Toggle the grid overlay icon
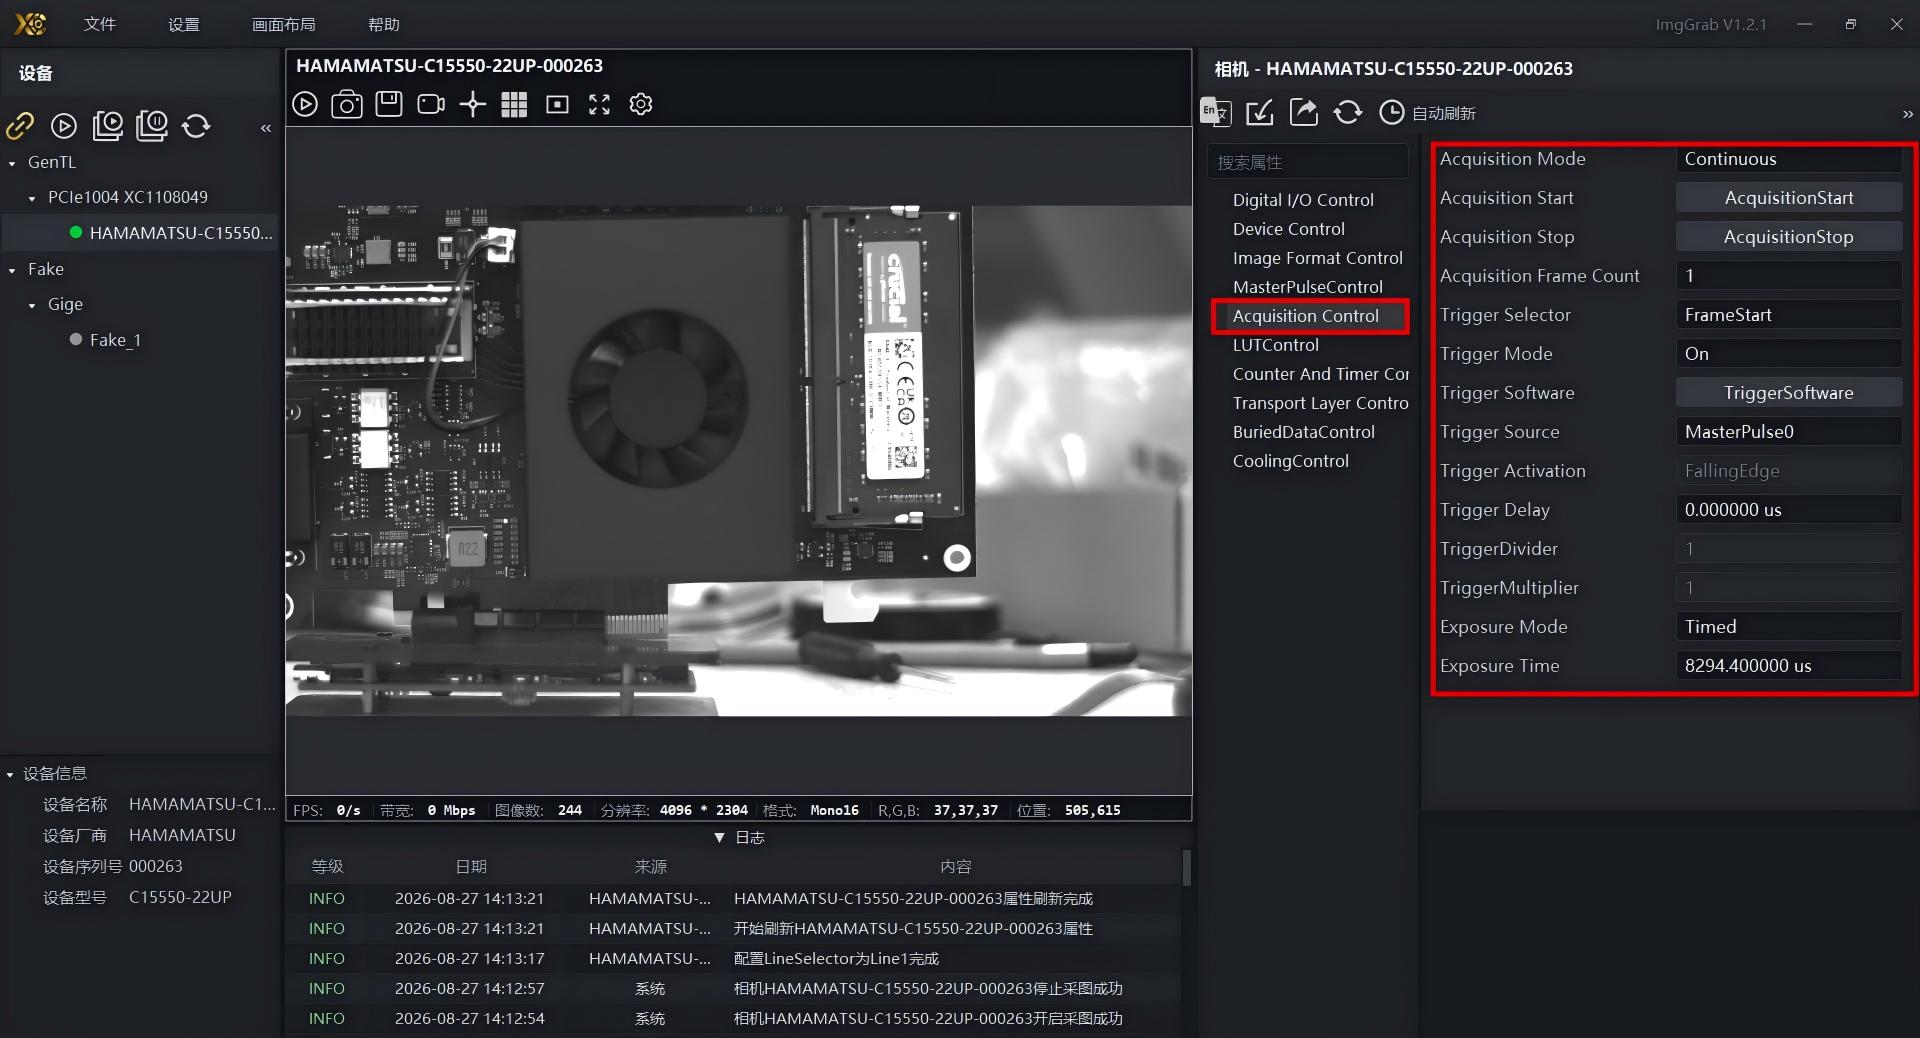This screenshot has height=1038, width=1920. coord(514,104)
